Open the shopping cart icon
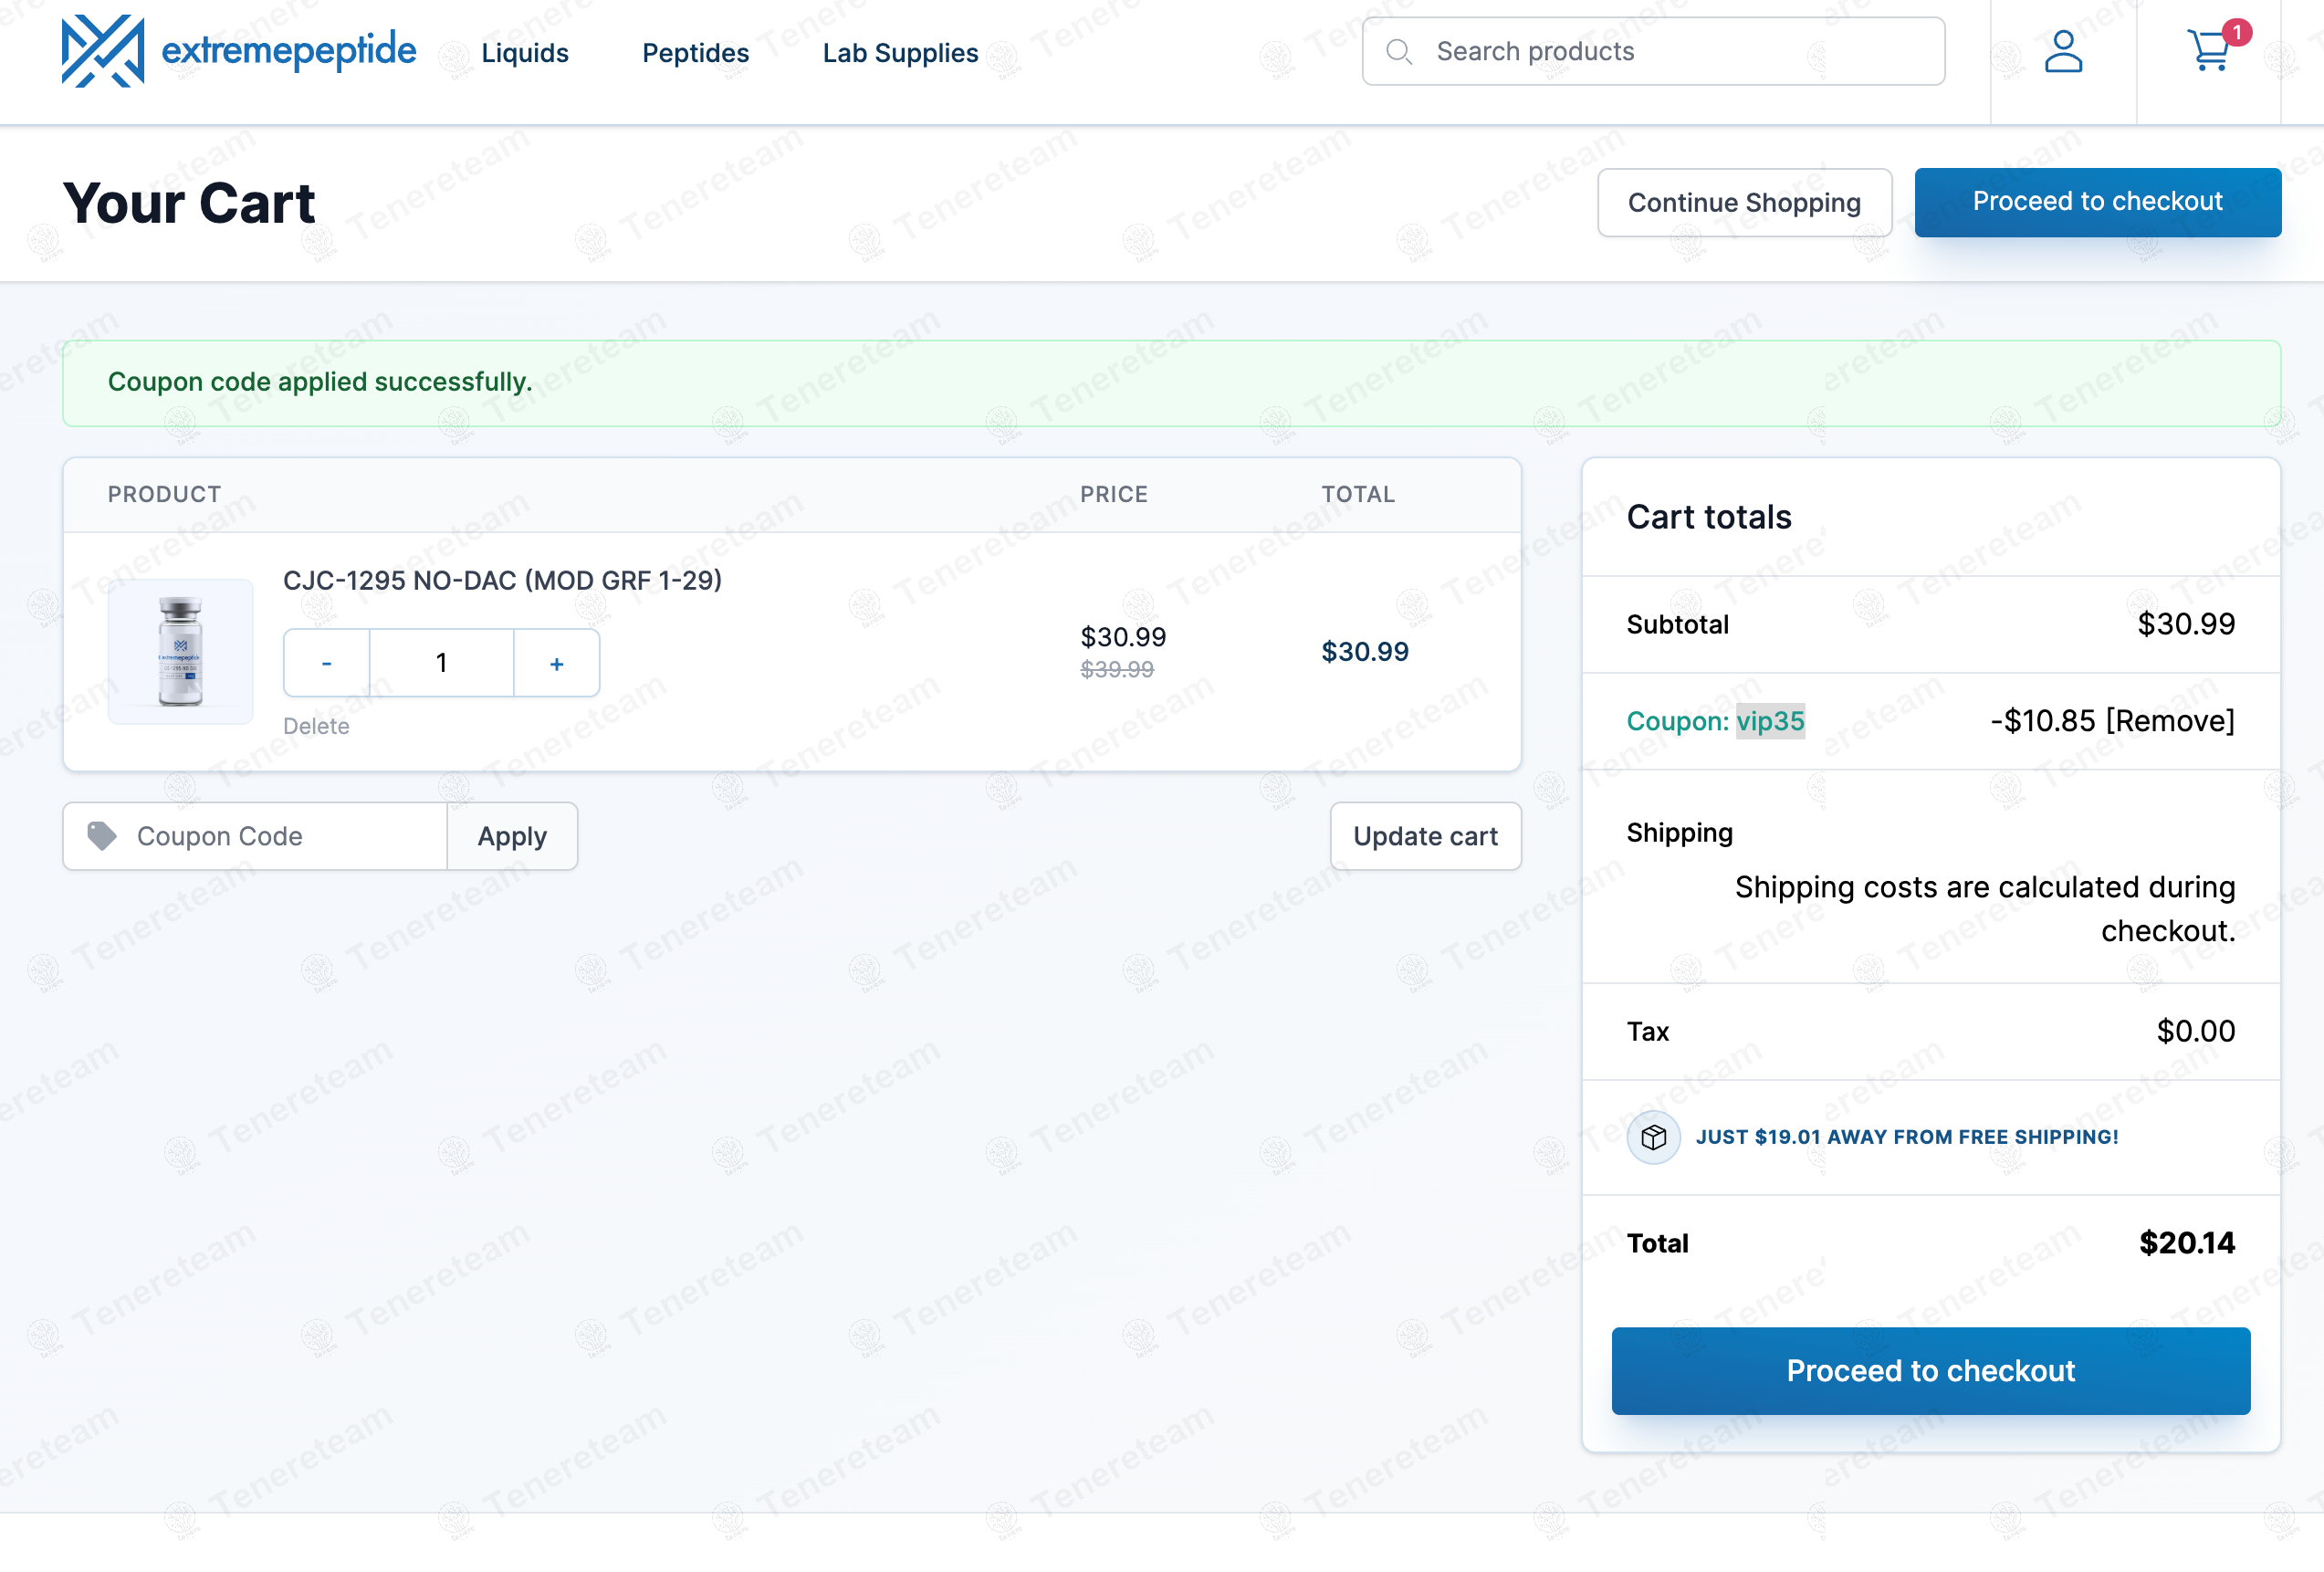This screenshot has width=2324, height=1572. pyautogui.click(x=2208, y=51)
